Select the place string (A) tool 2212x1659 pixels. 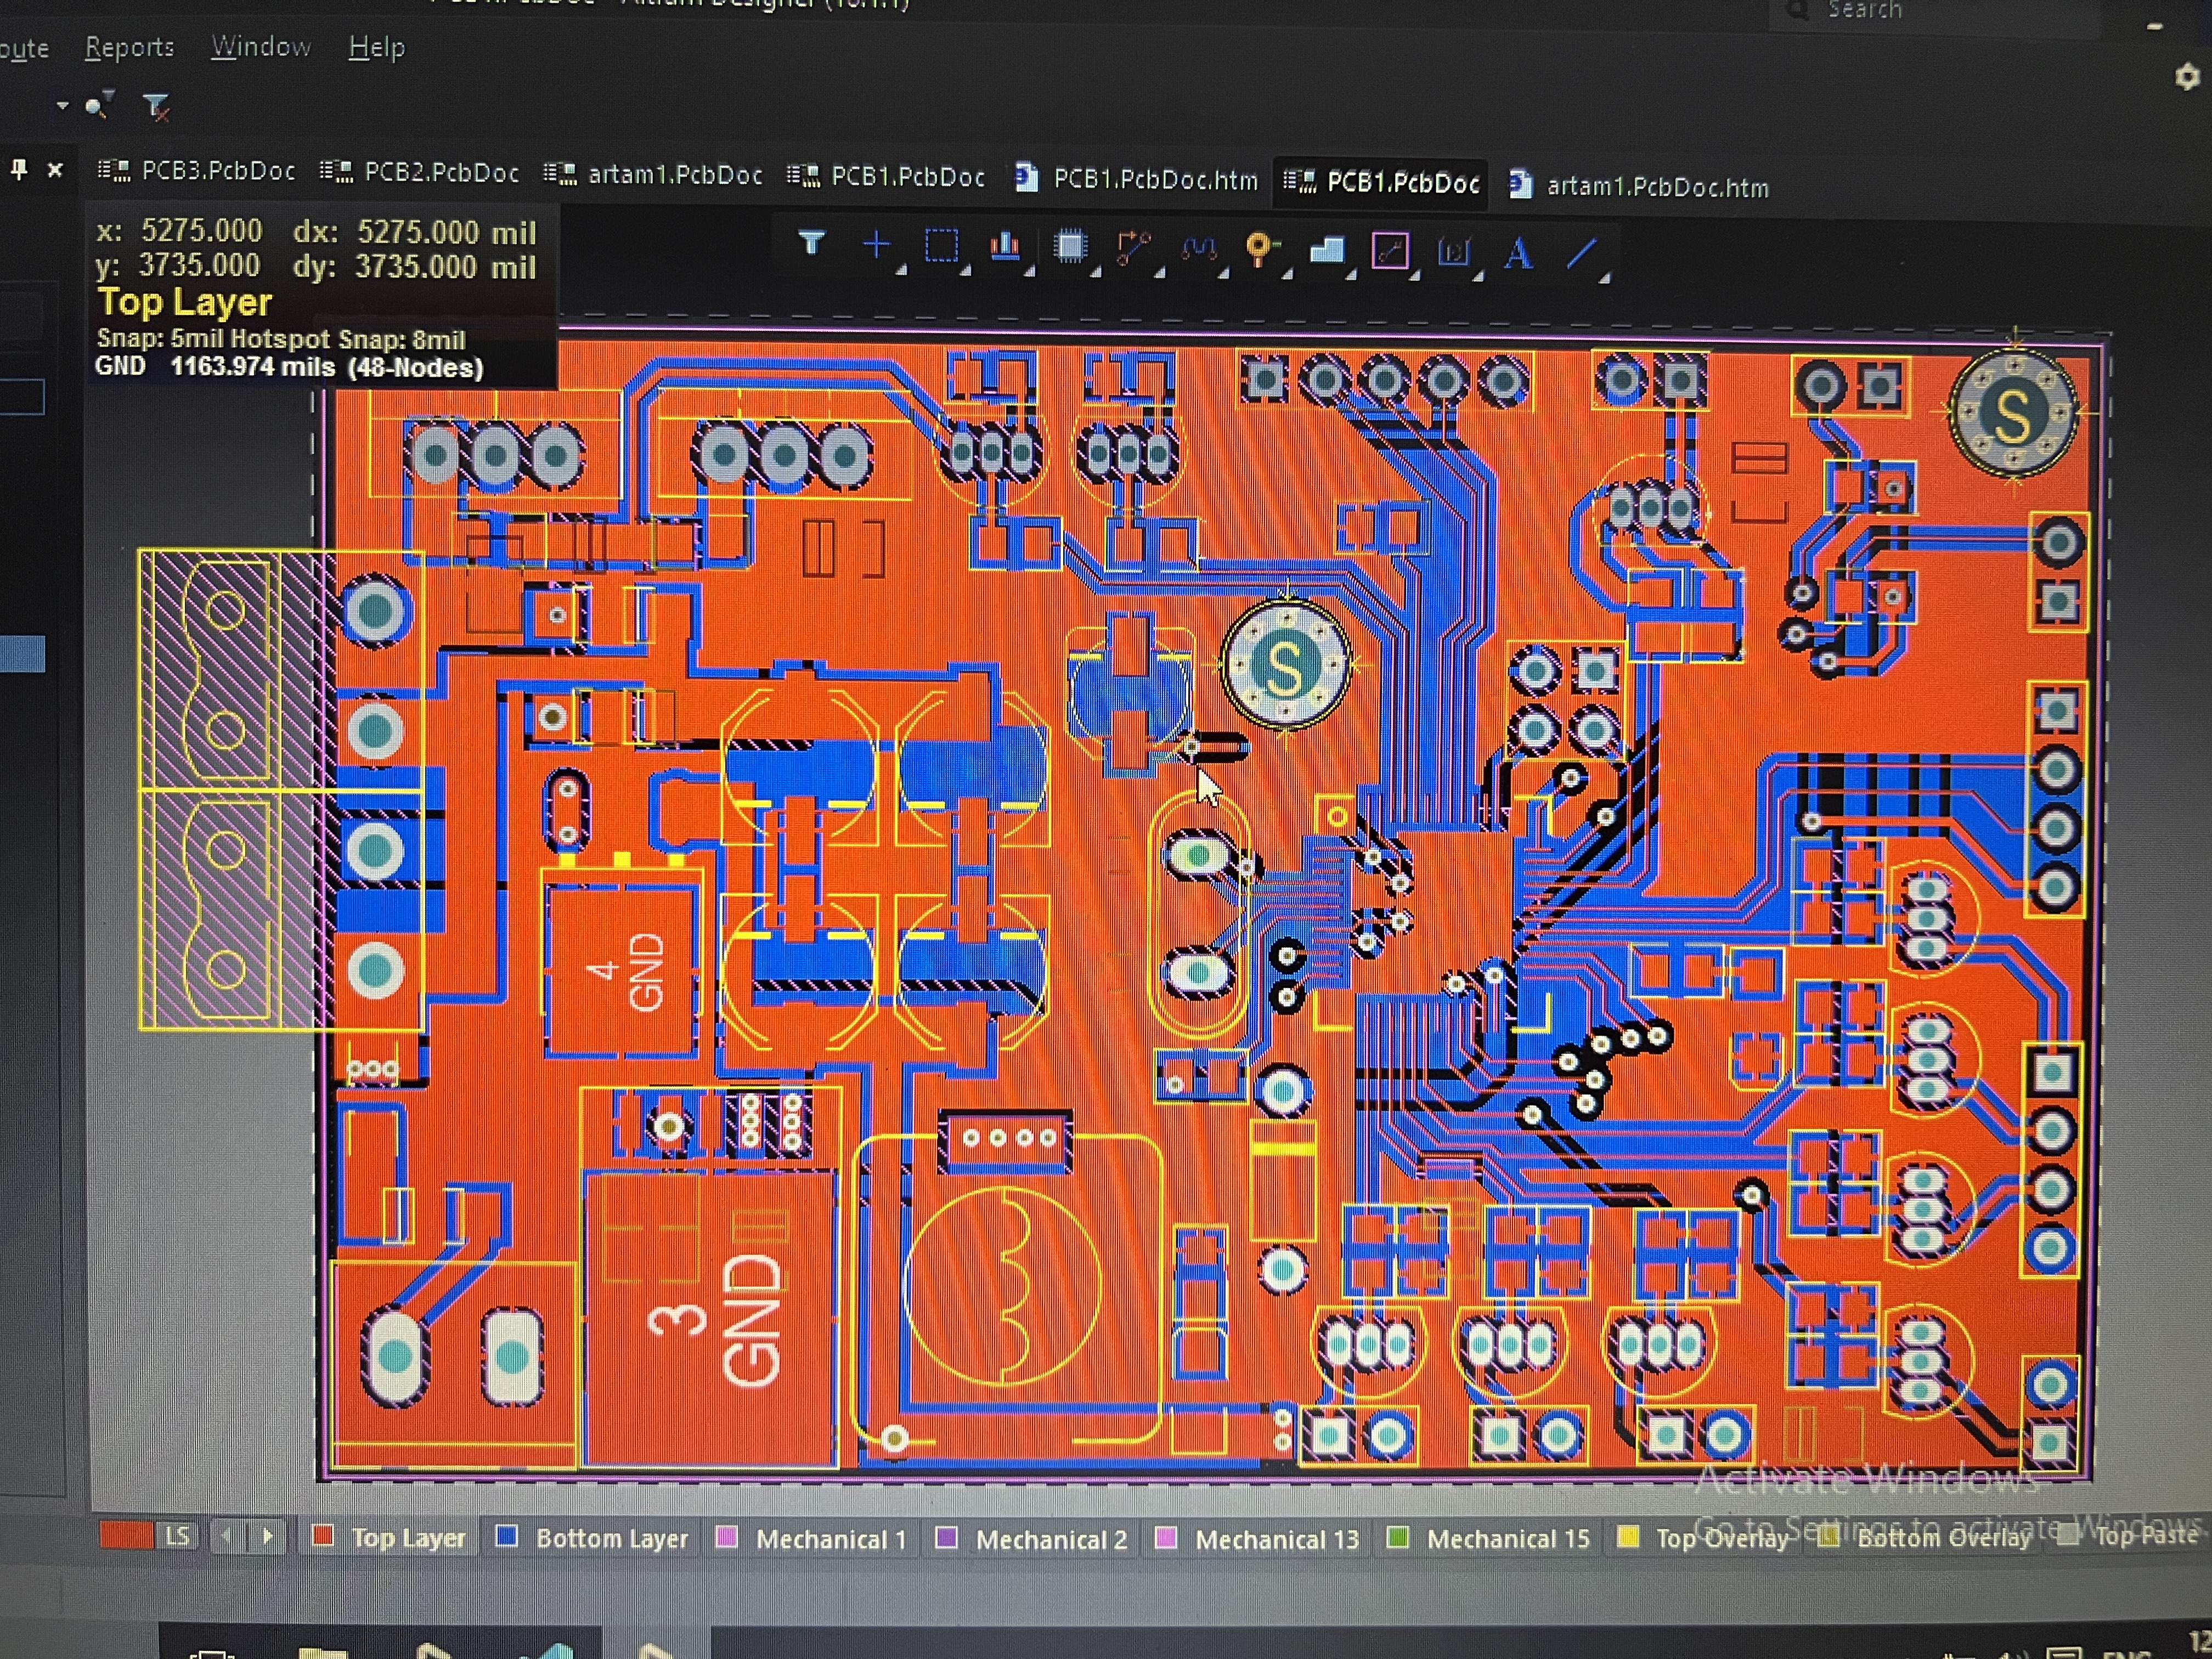coord(1518,253)
